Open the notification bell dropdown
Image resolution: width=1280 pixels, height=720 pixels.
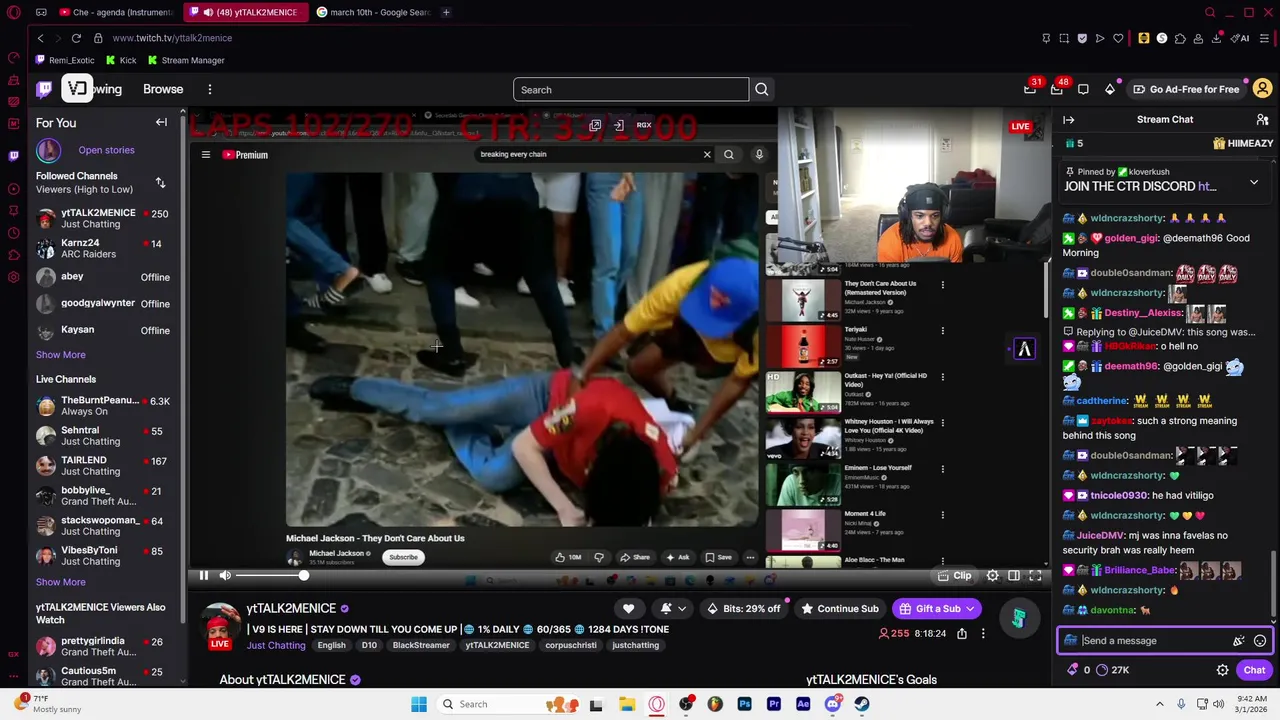point(672,608)
